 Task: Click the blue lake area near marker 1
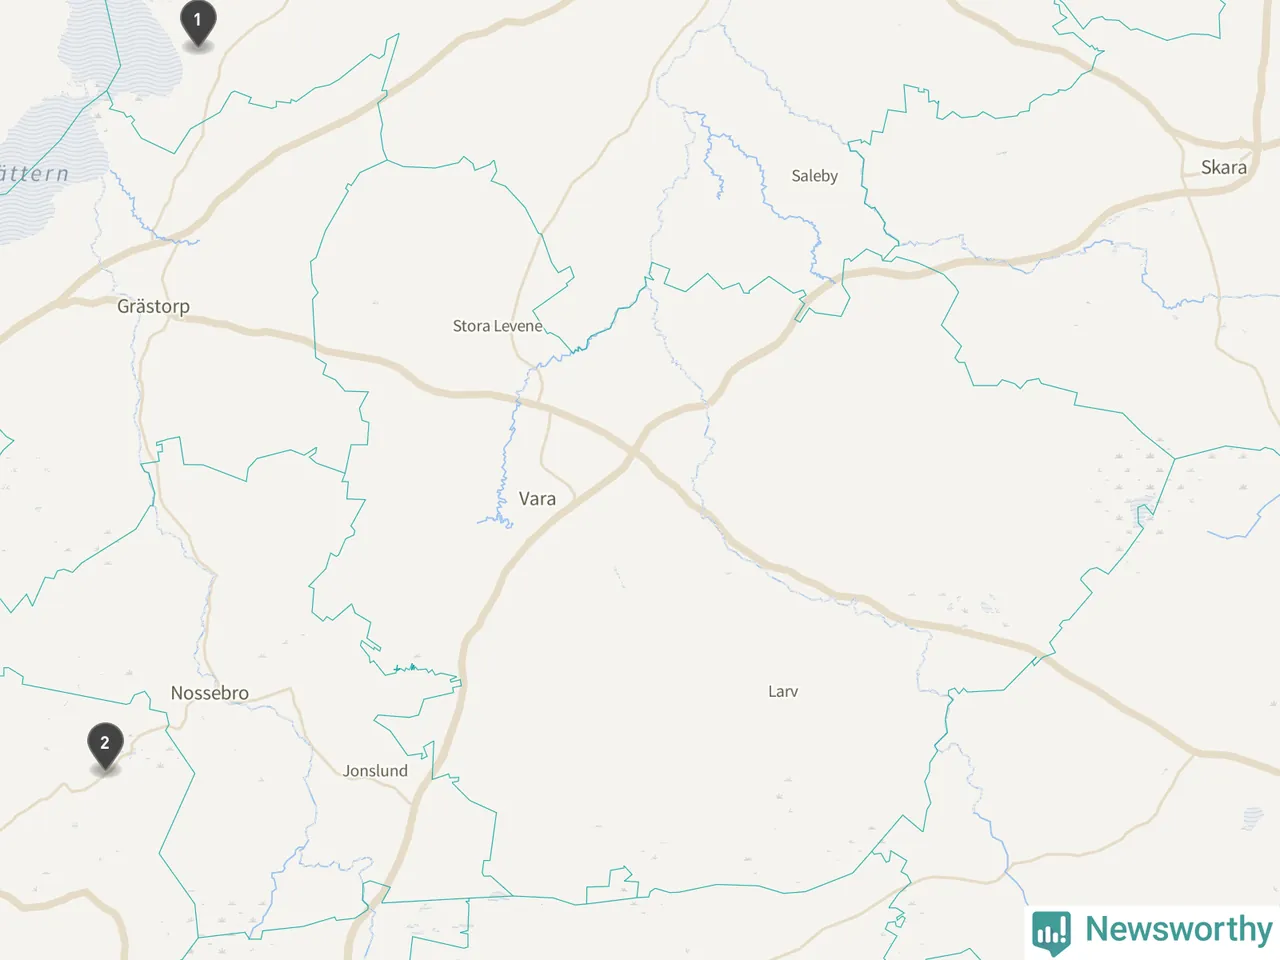(x=120, y=50)
